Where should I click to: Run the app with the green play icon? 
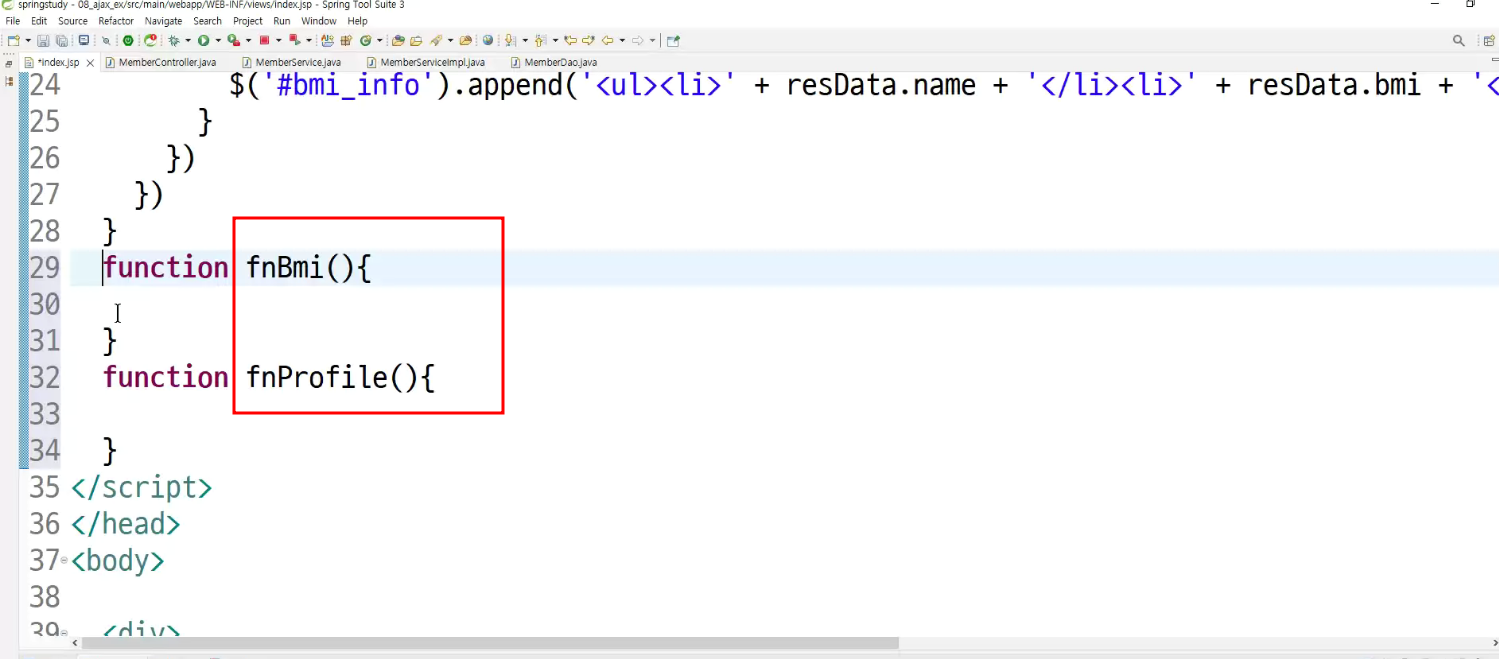203,41
